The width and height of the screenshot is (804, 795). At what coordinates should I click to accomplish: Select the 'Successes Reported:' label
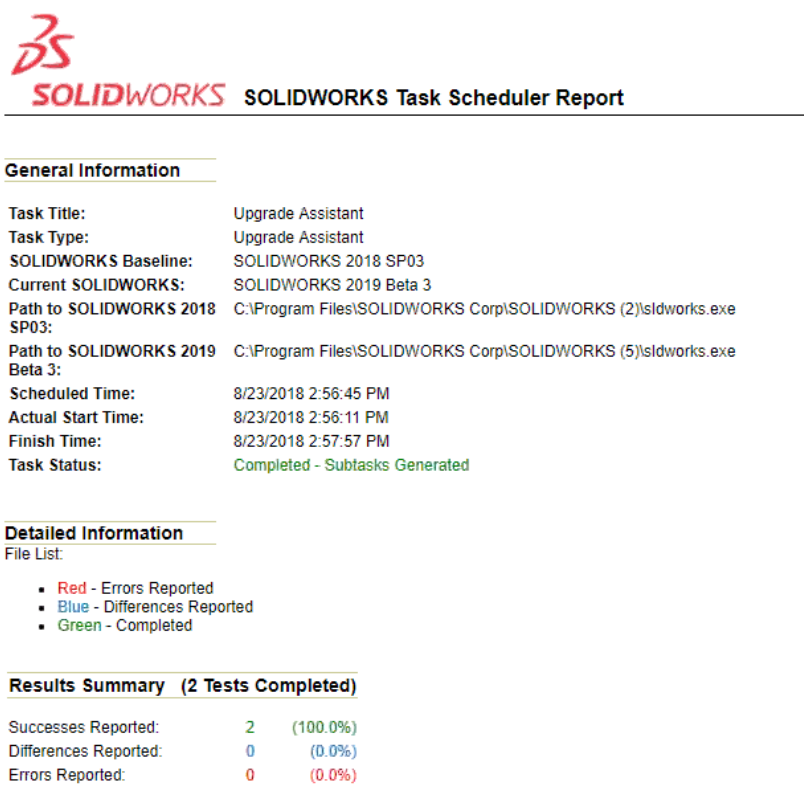coord(84,727)
